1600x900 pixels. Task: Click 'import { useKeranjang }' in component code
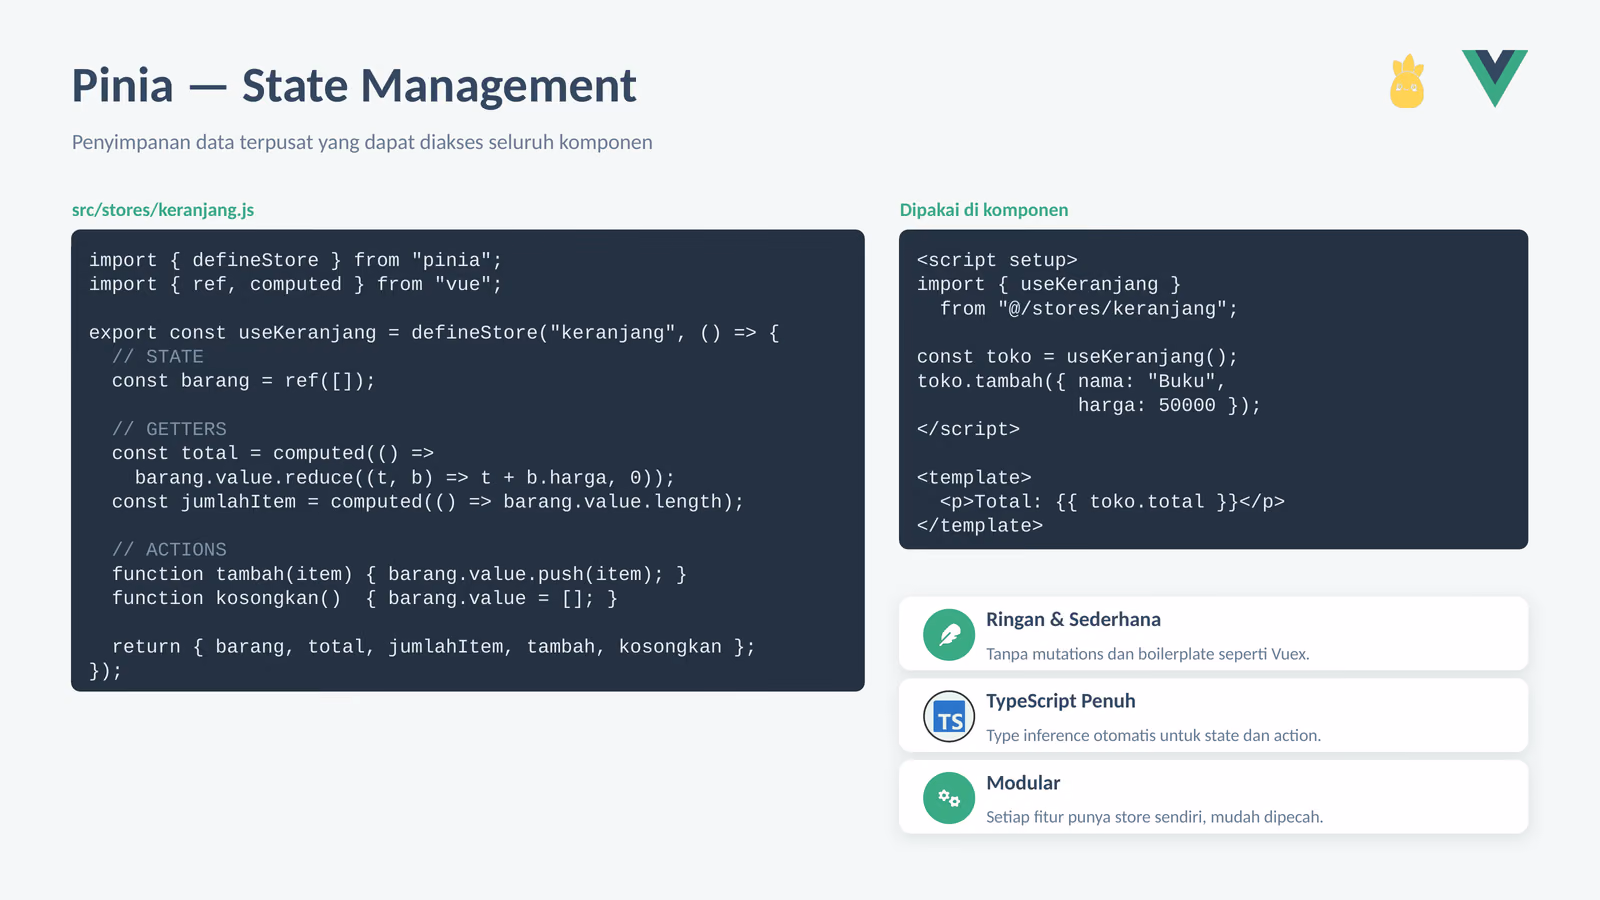point(1049,284)
